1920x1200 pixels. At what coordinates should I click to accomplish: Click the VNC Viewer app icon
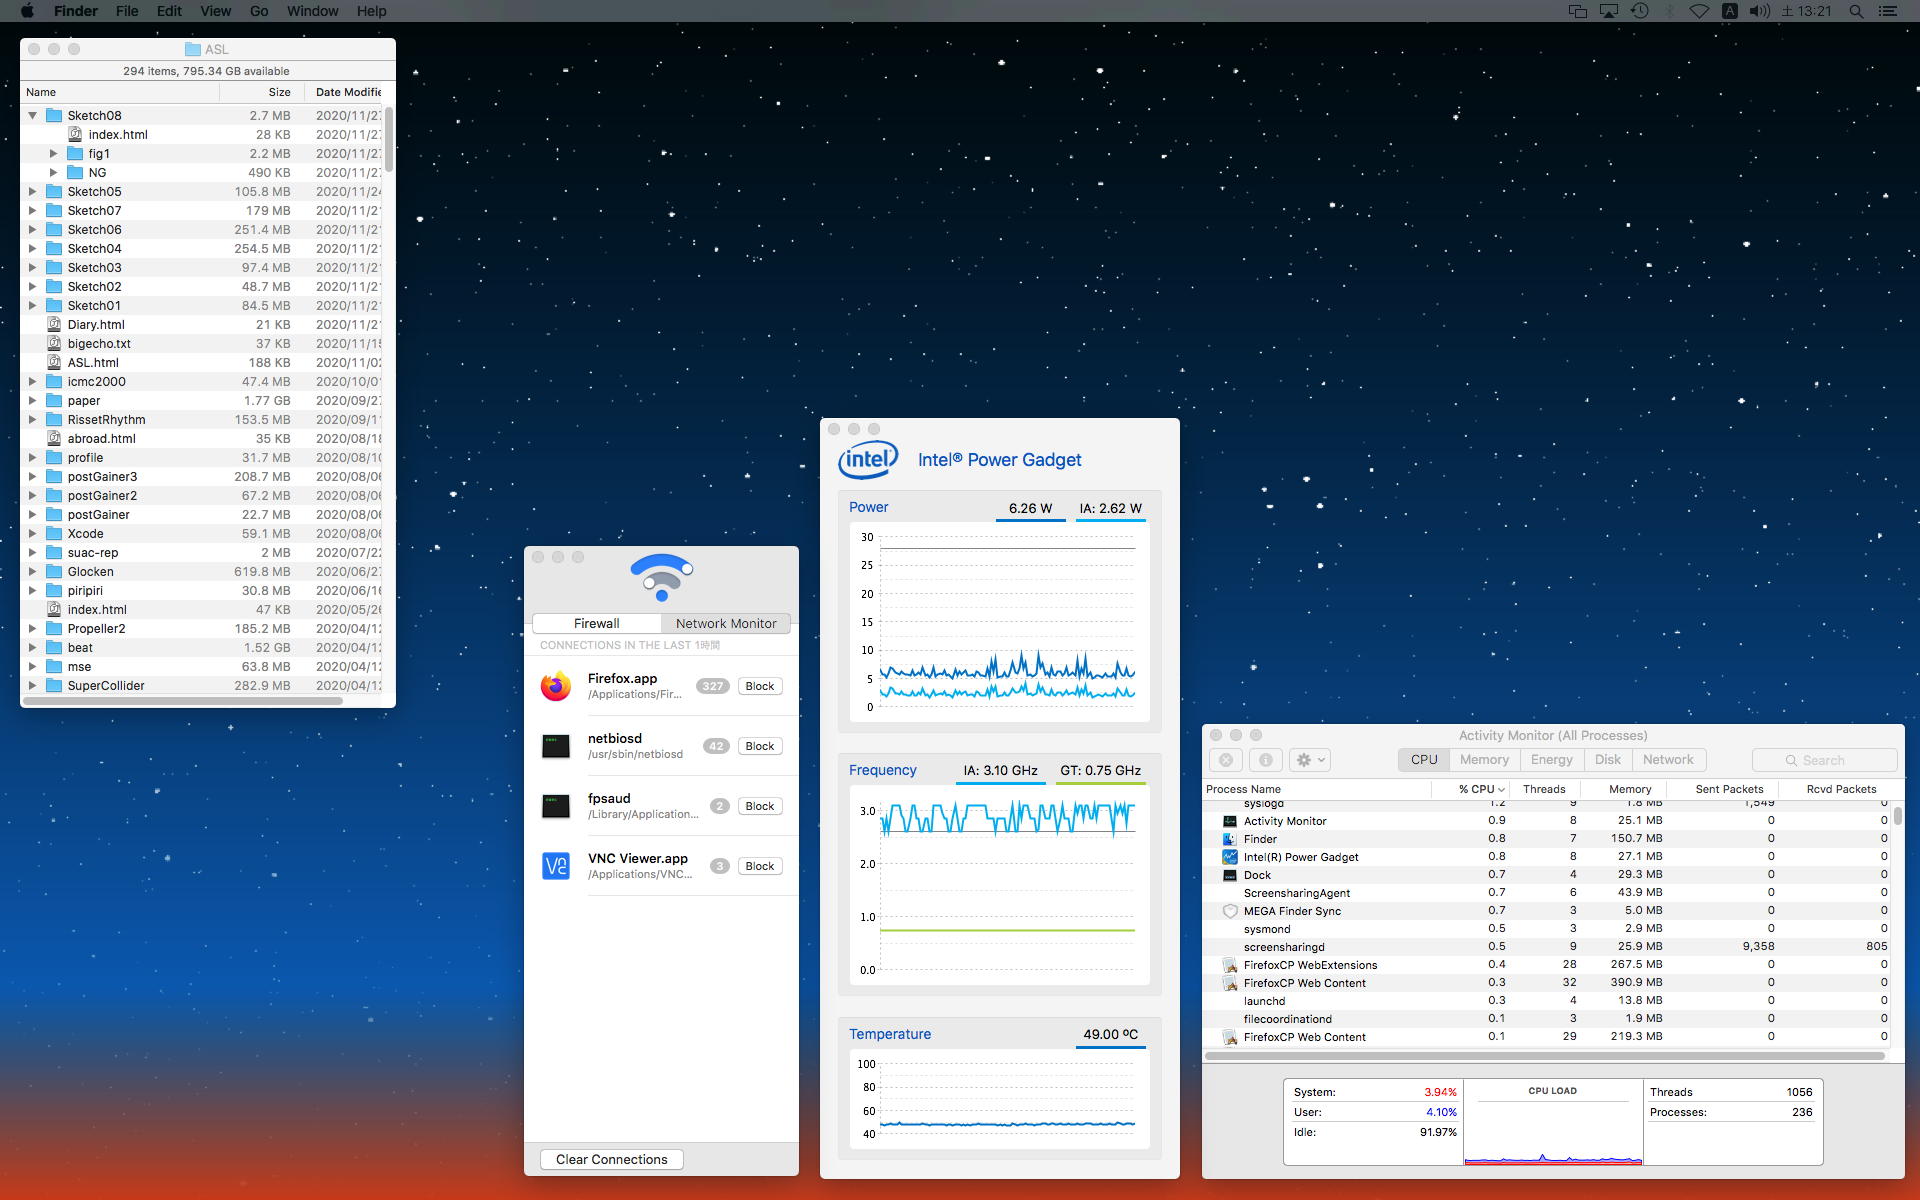(x=556, y=866)
